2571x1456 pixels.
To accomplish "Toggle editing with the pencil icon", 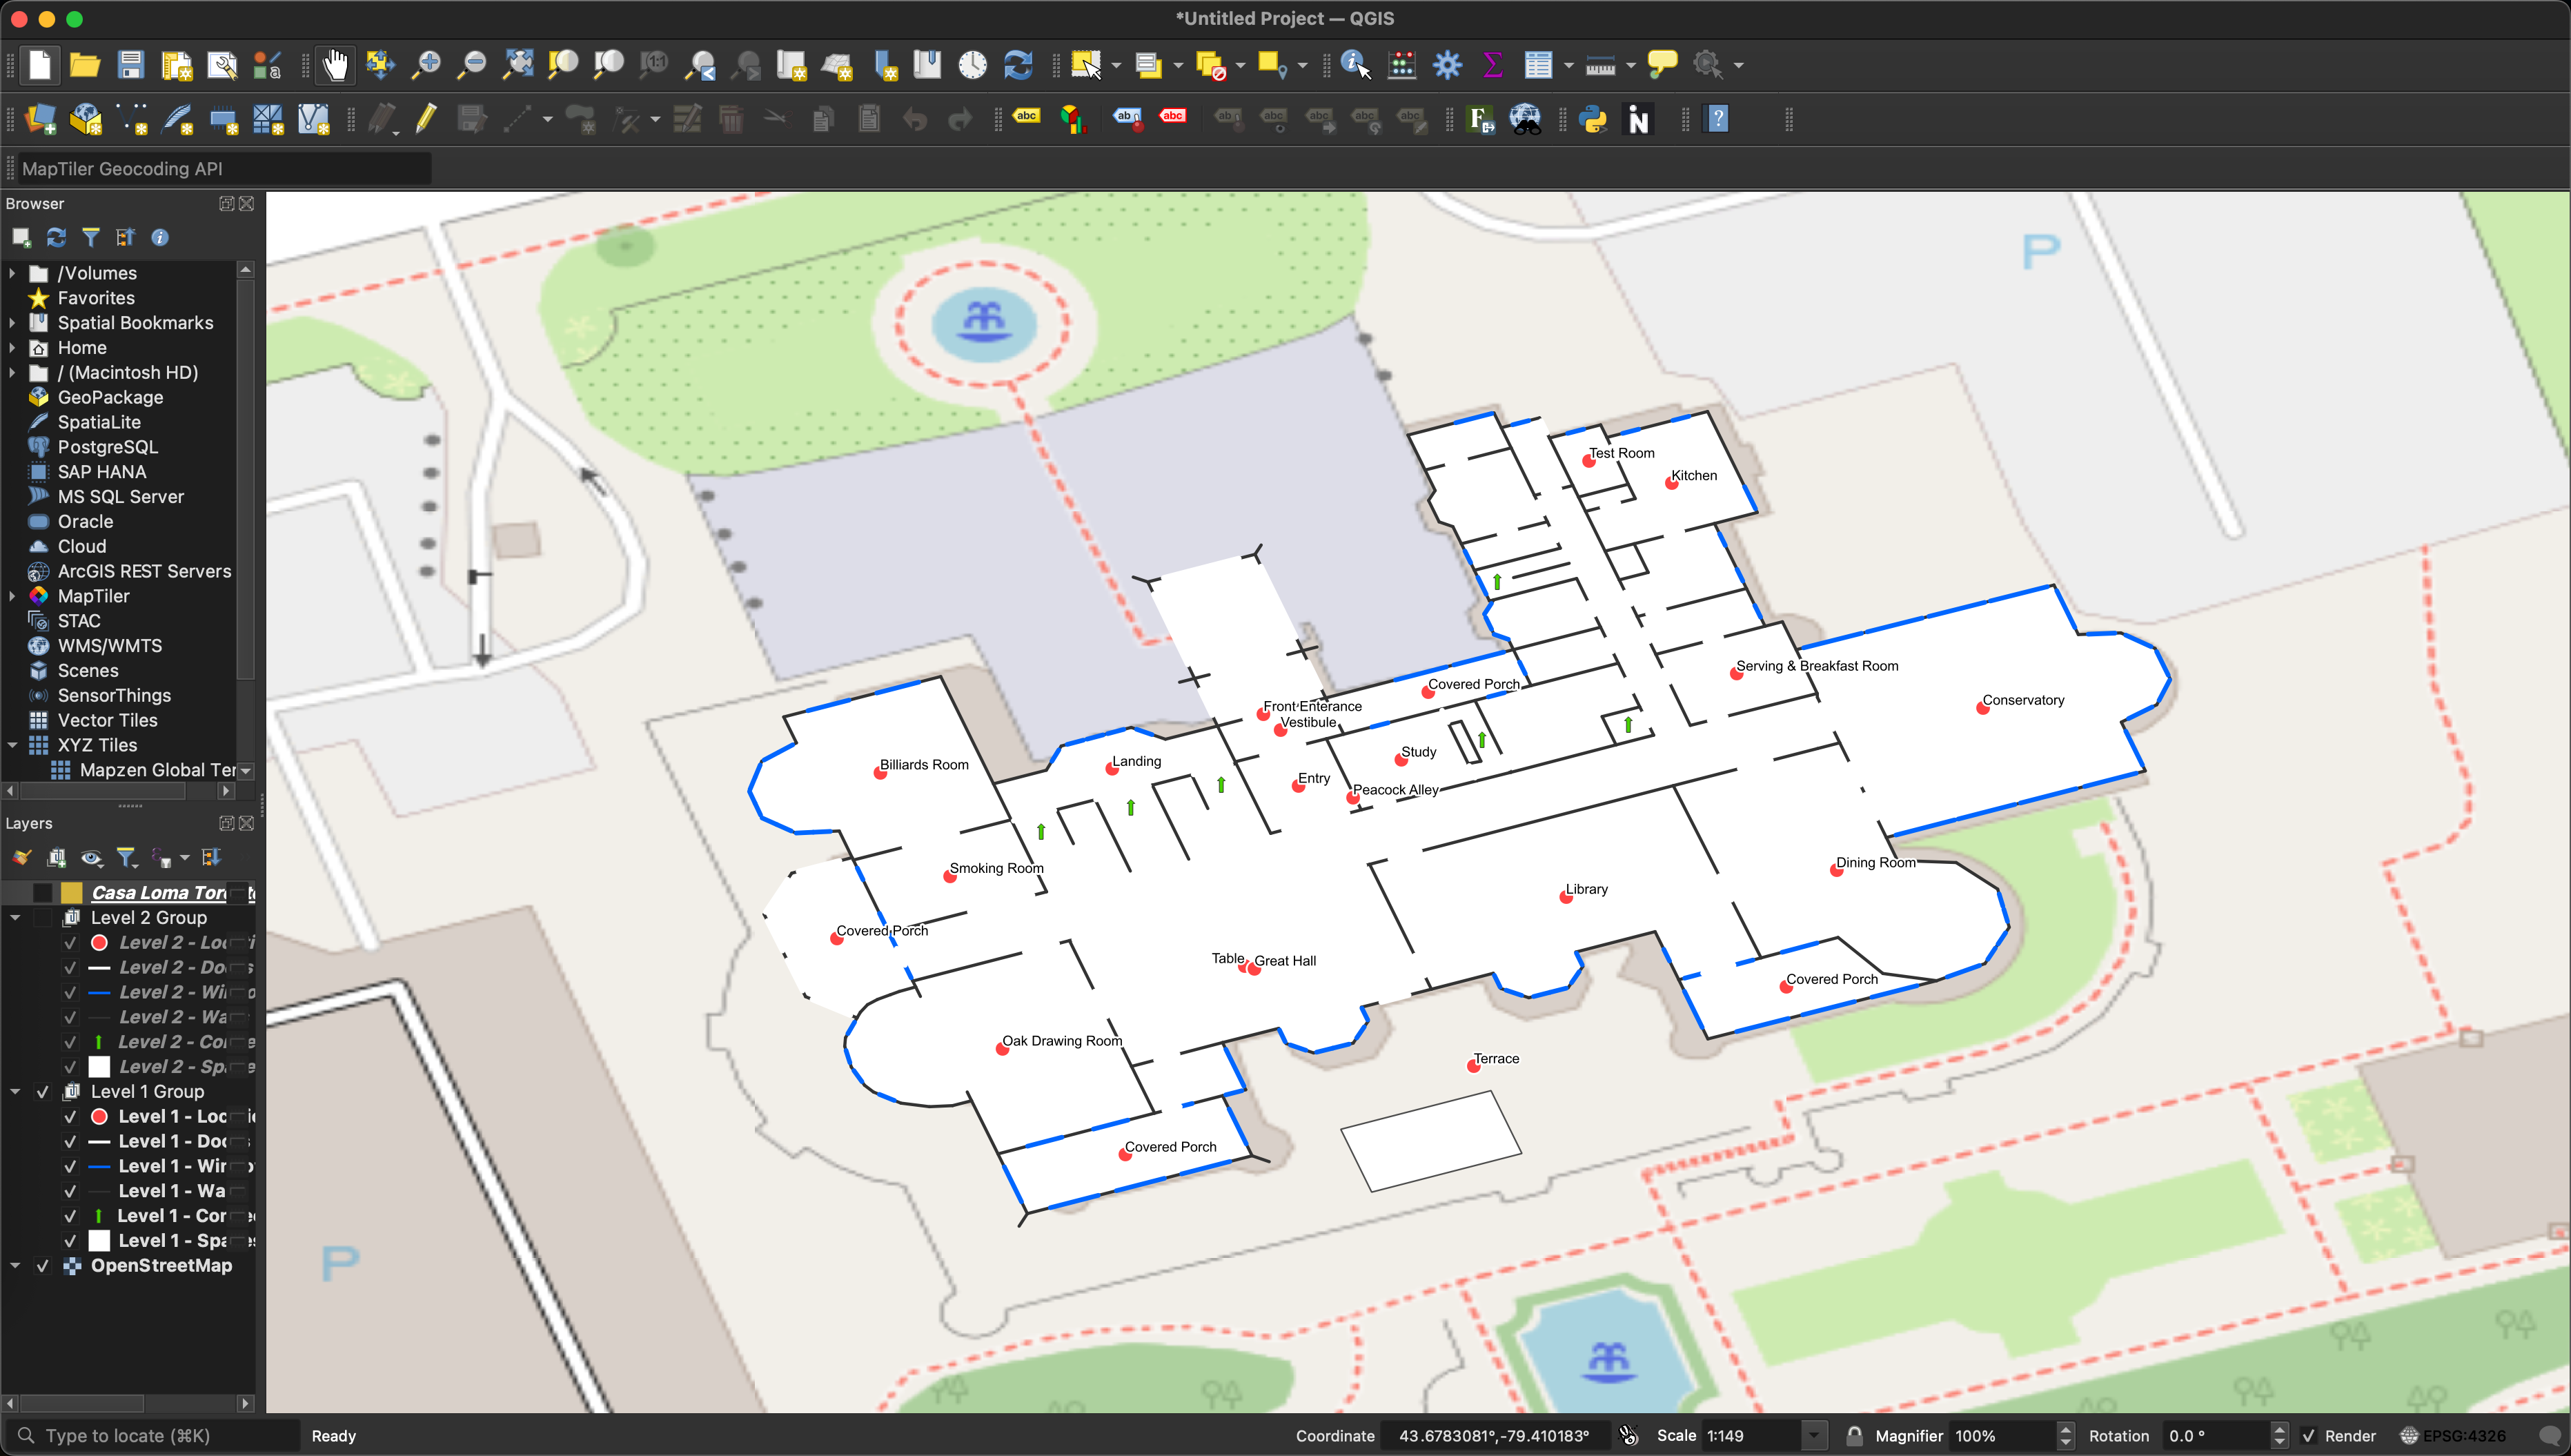I will click(425, 119).
